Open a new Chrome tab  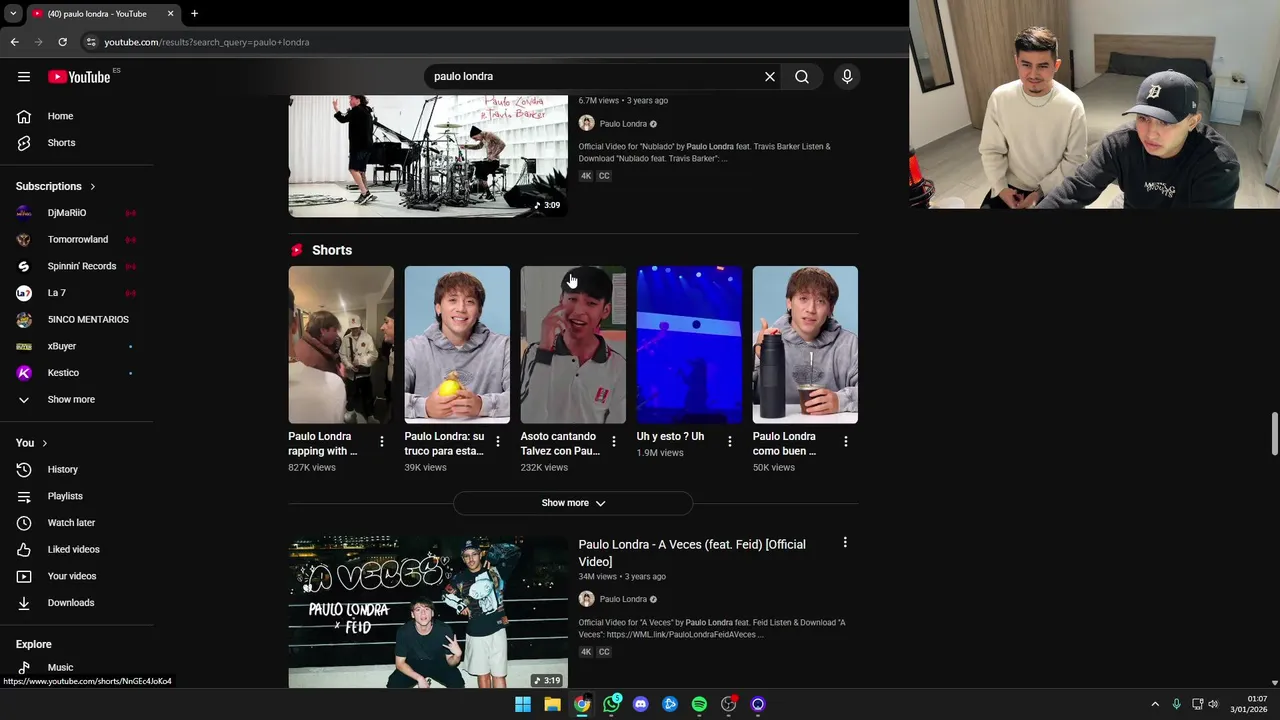coord(194,14)
